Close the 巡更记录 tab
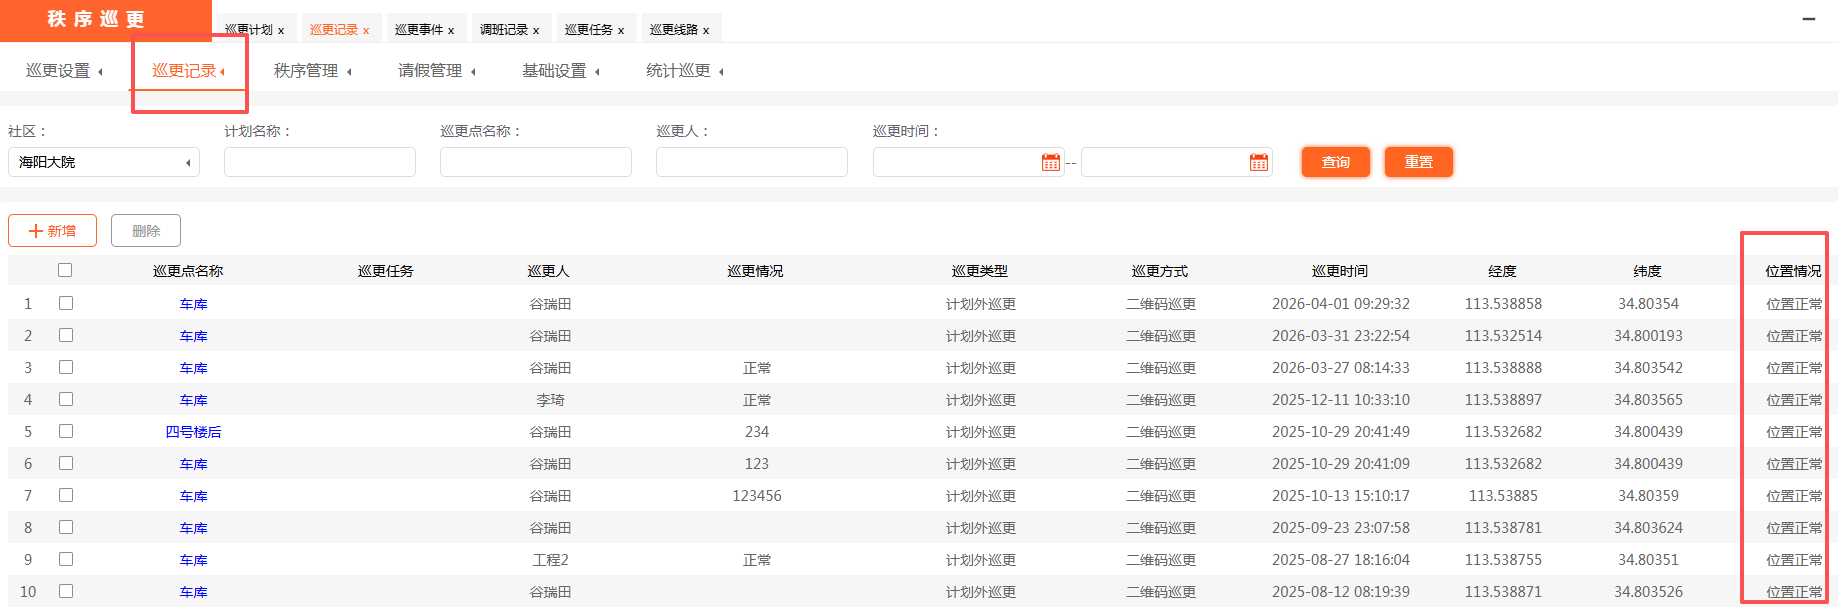 [366, 31]
